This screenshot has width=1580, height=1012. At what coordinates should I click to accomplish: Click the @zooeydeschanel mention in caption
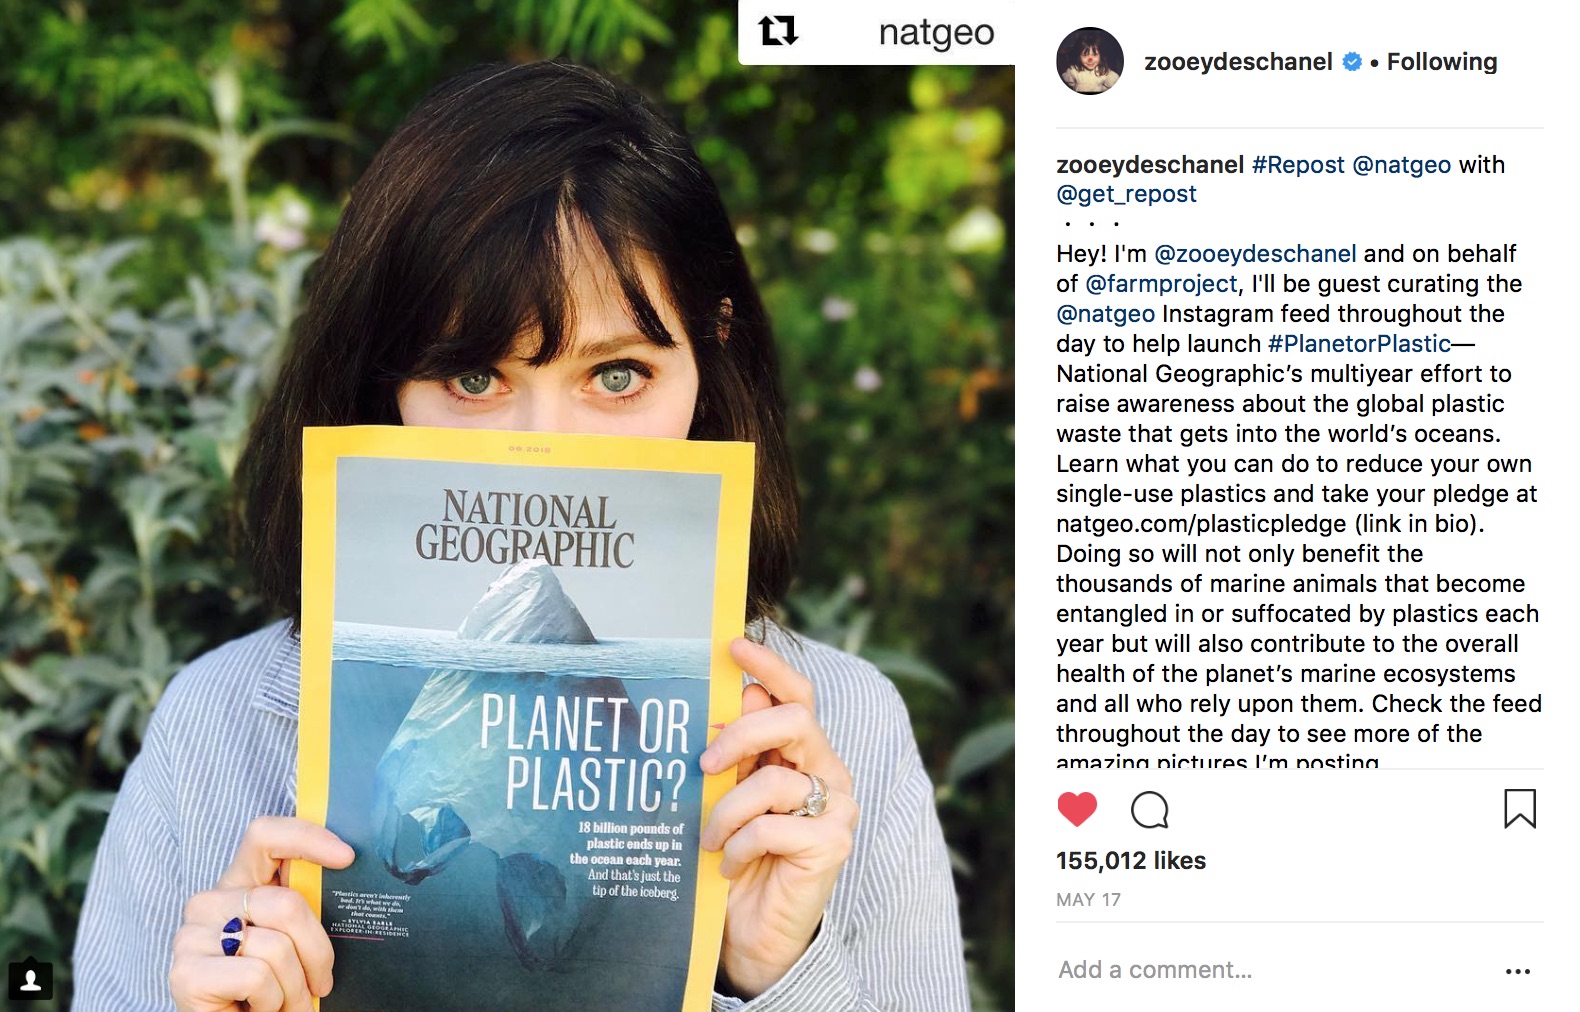pos(1255,254)
